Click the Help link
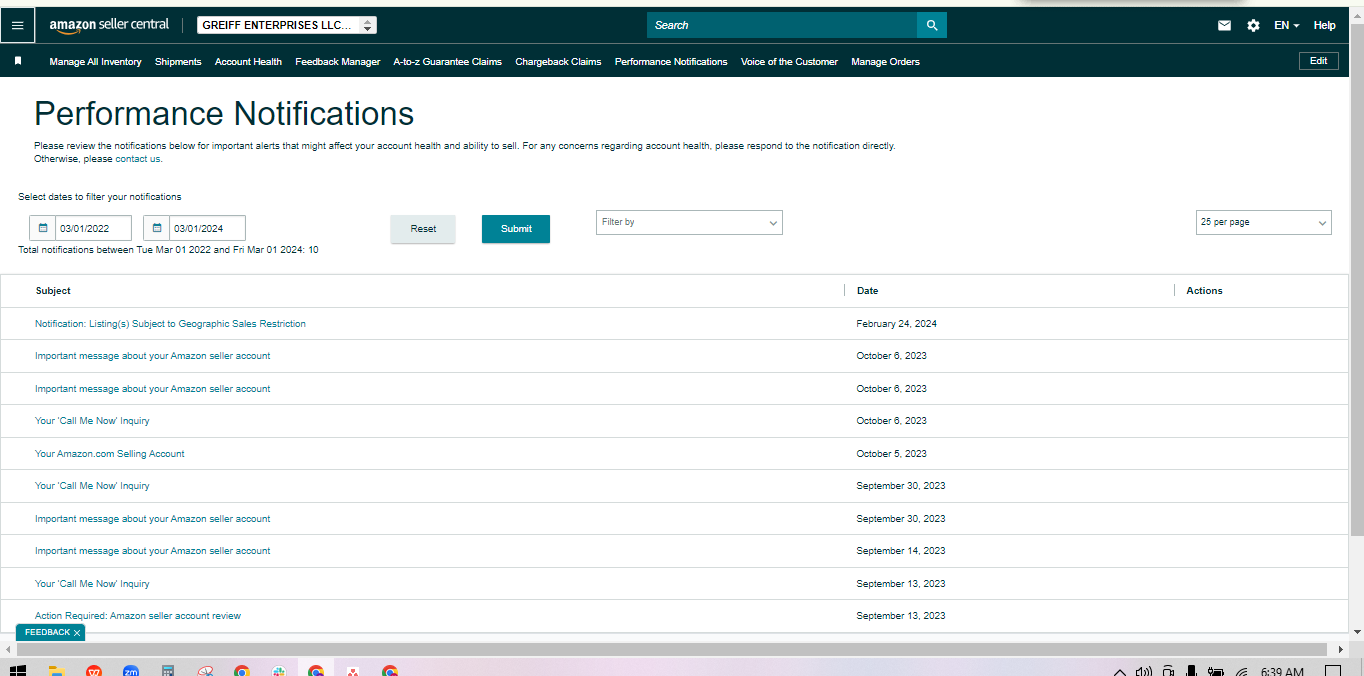 pos(1324,25)
